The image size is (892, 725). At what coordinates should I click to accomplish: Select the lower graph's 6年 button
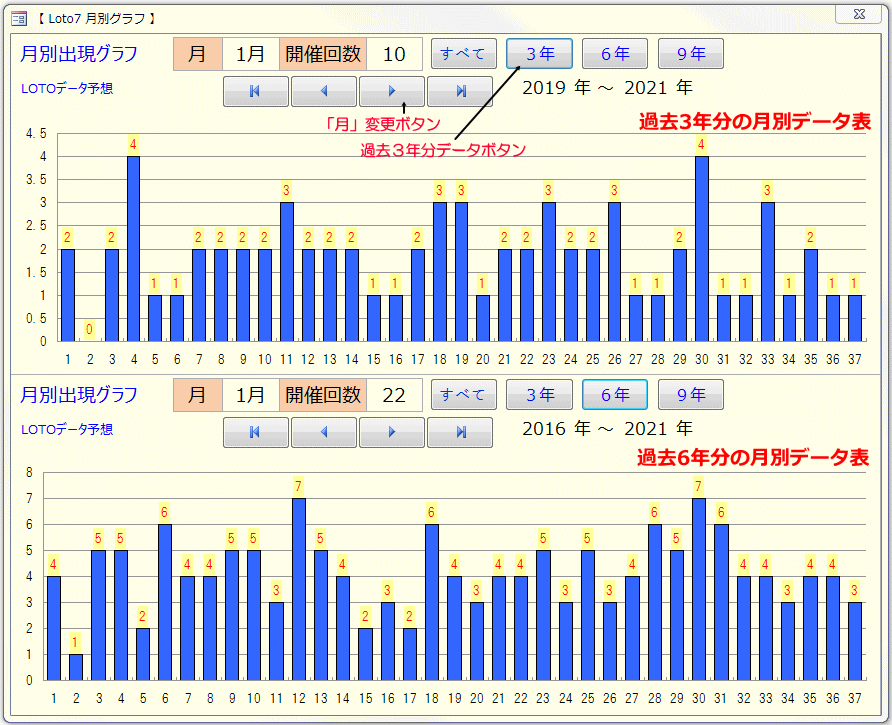click(x=615, y=394)
